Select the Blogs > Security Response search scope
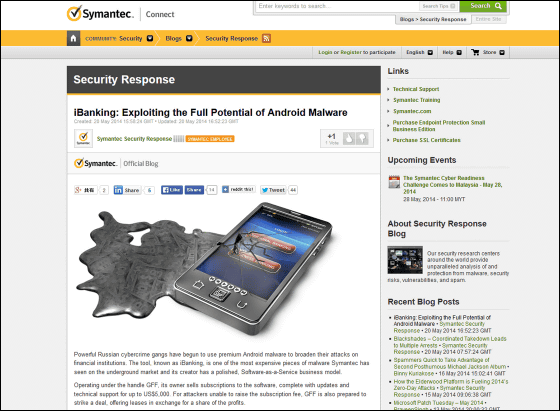560x411 pixels. pyautogui.click(x=432, y=19)
